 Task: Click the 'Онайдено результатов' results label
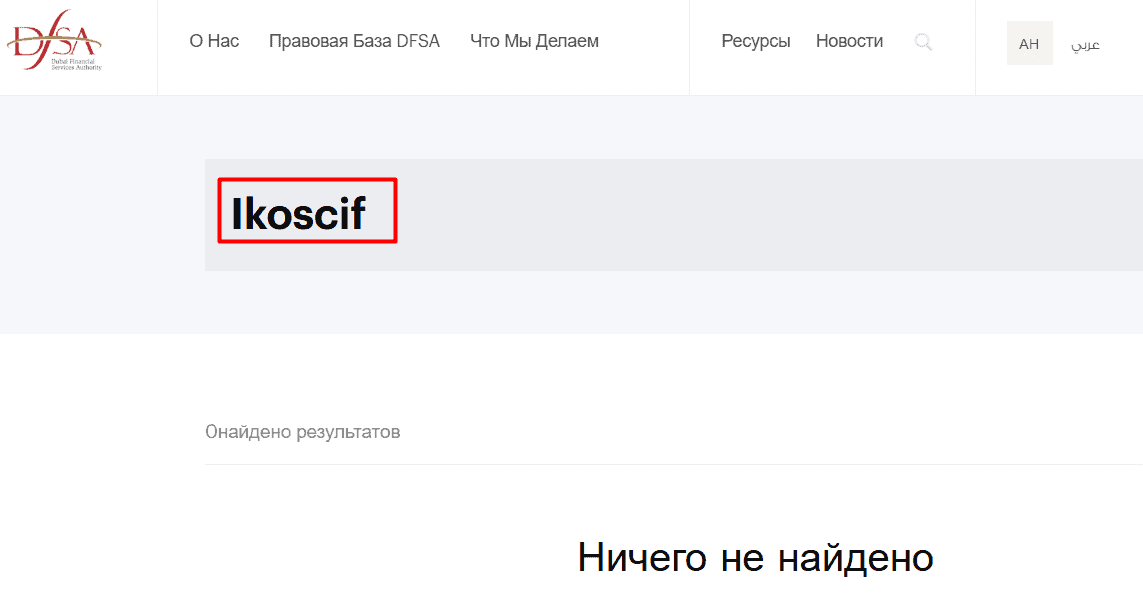[x=303, y=431]
